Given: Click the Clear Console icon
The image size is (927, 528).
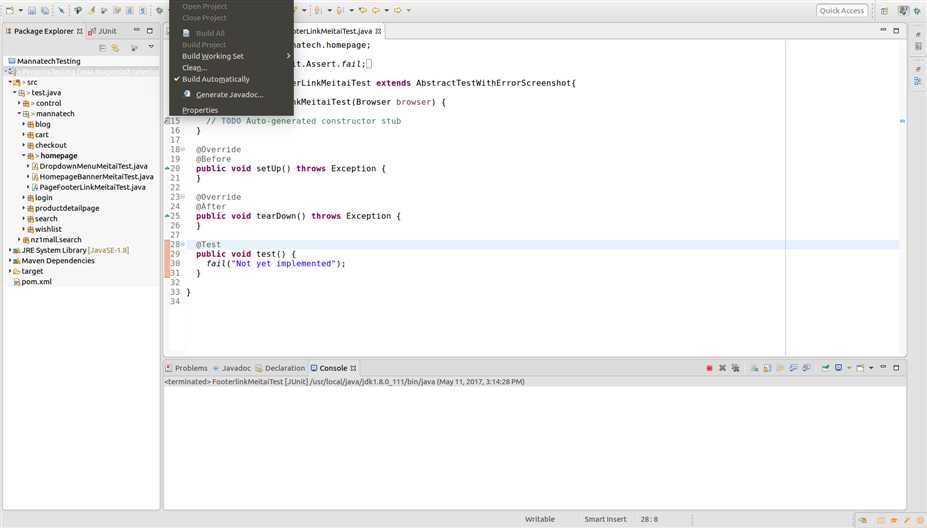Looking at the screenshot, I should tap(755, 368).
